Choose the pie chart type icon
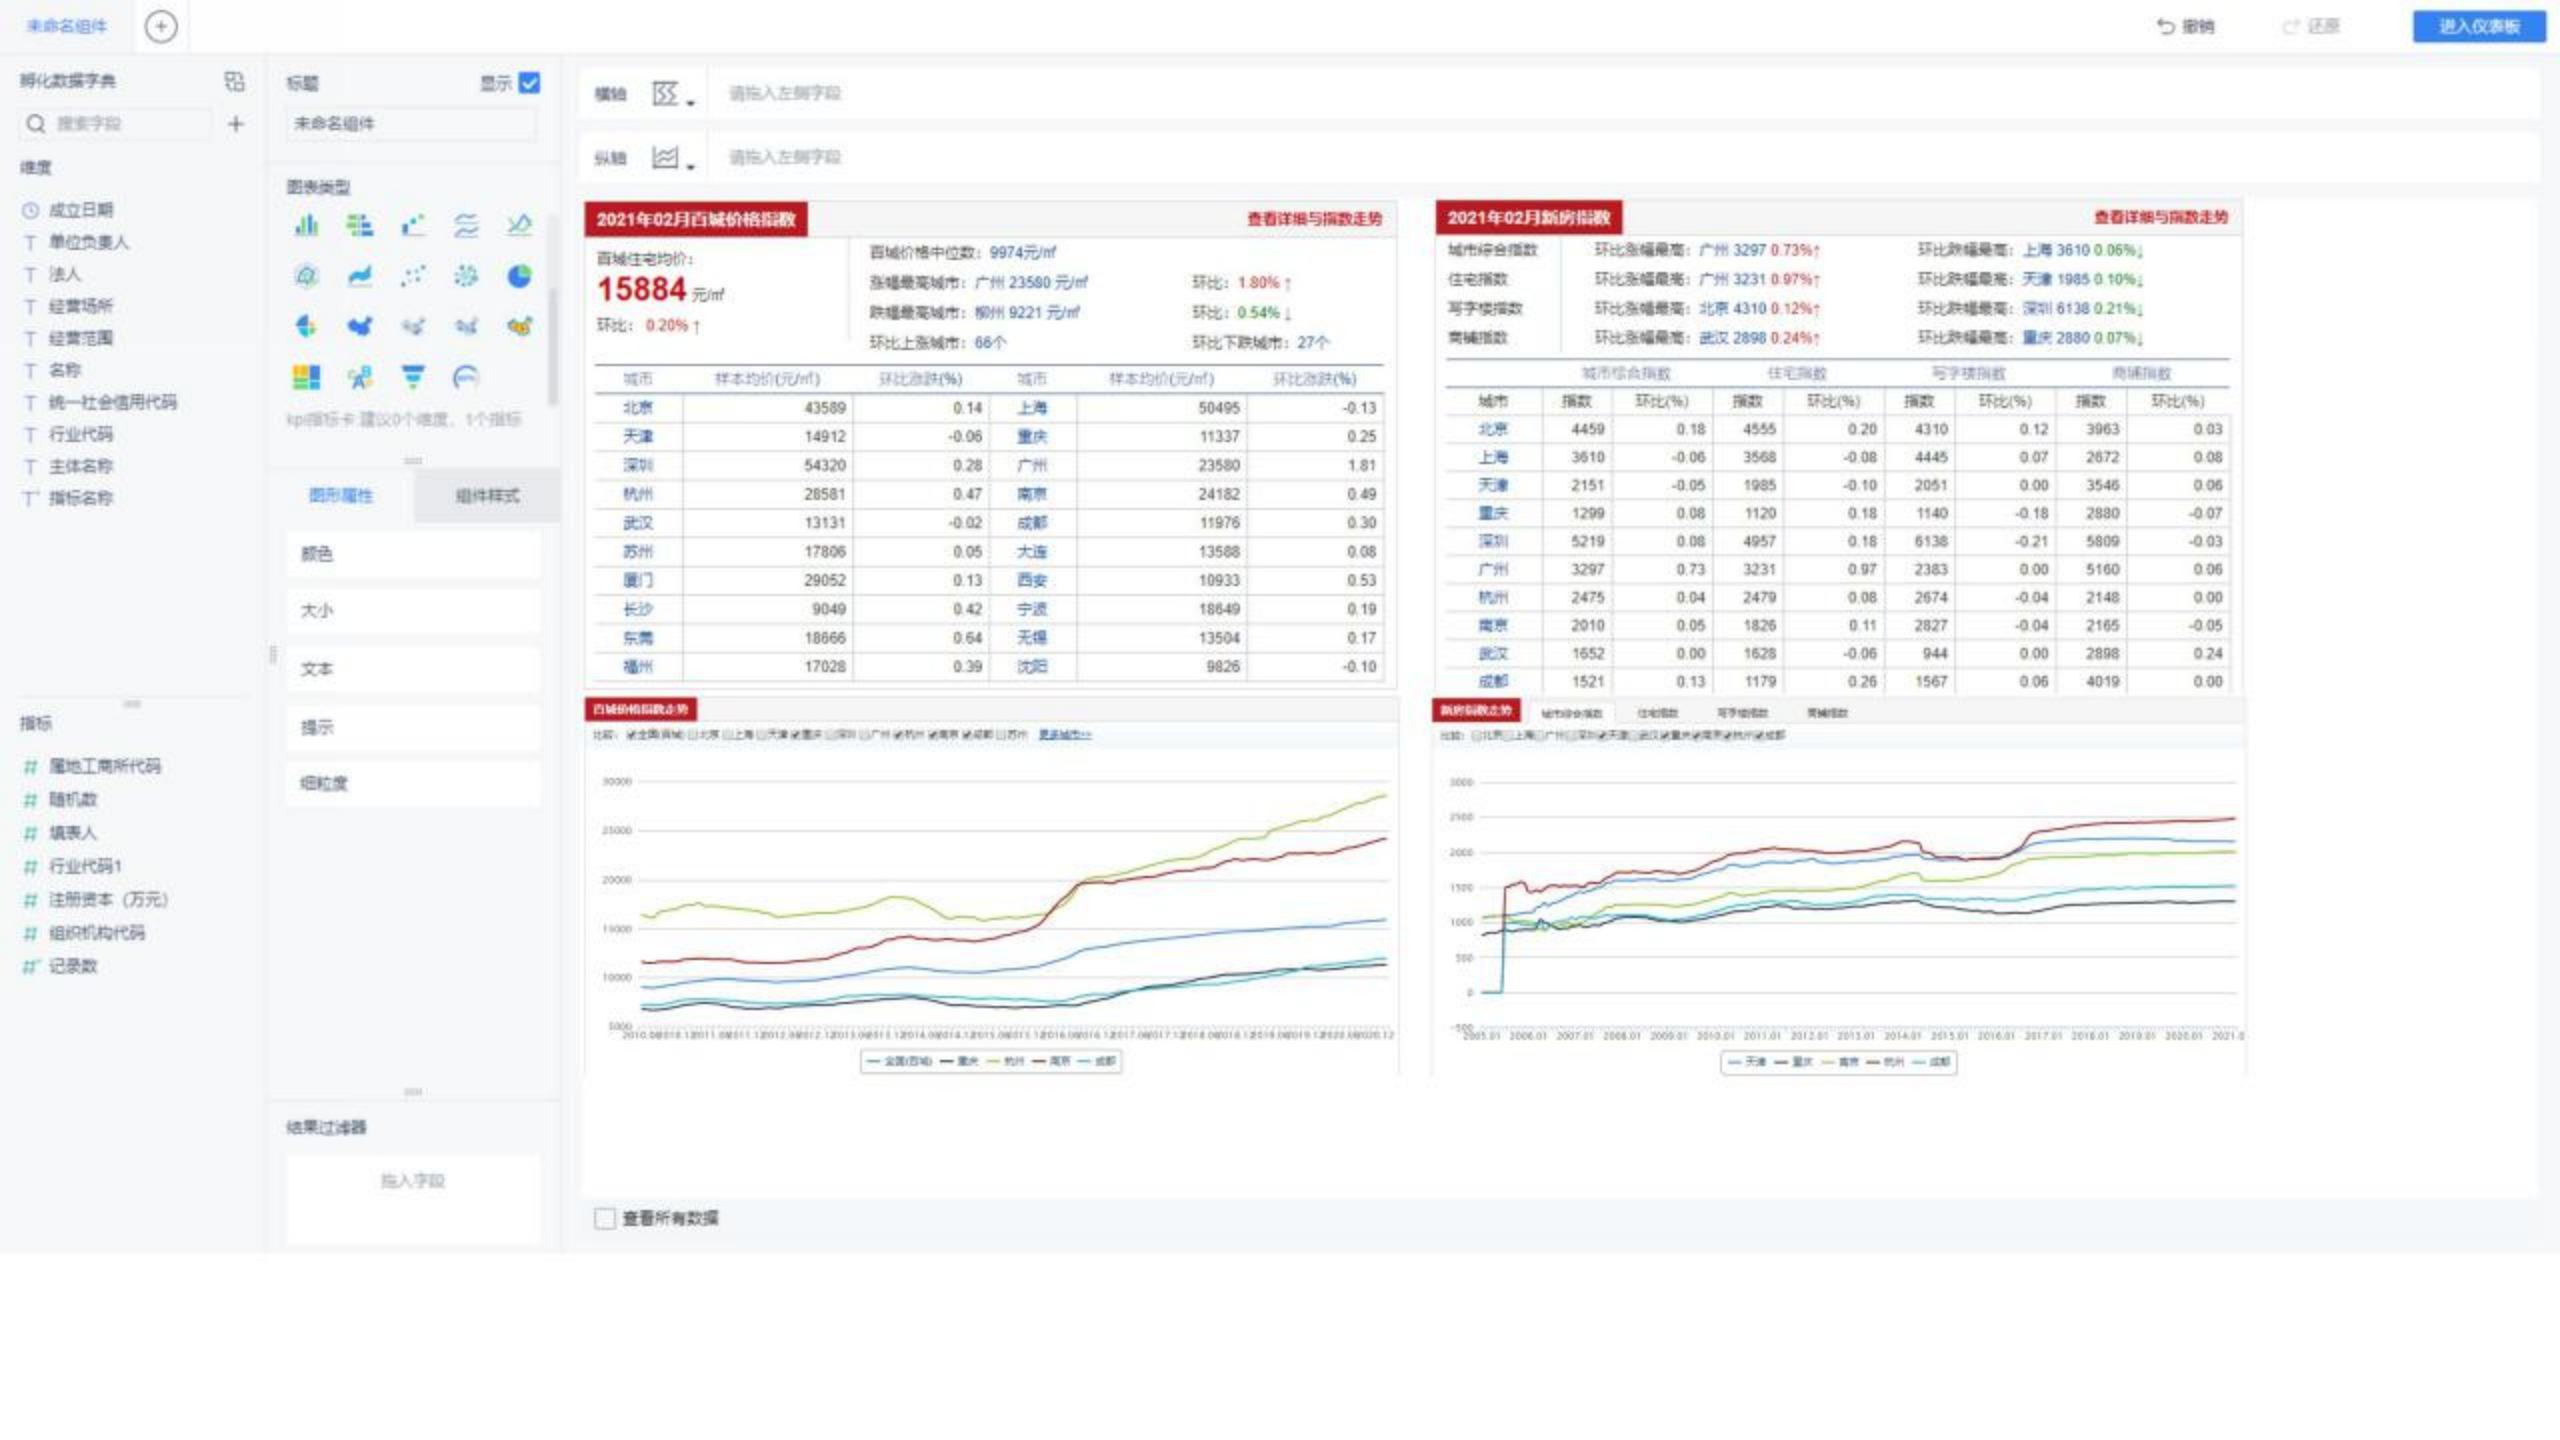 (519, 276)
